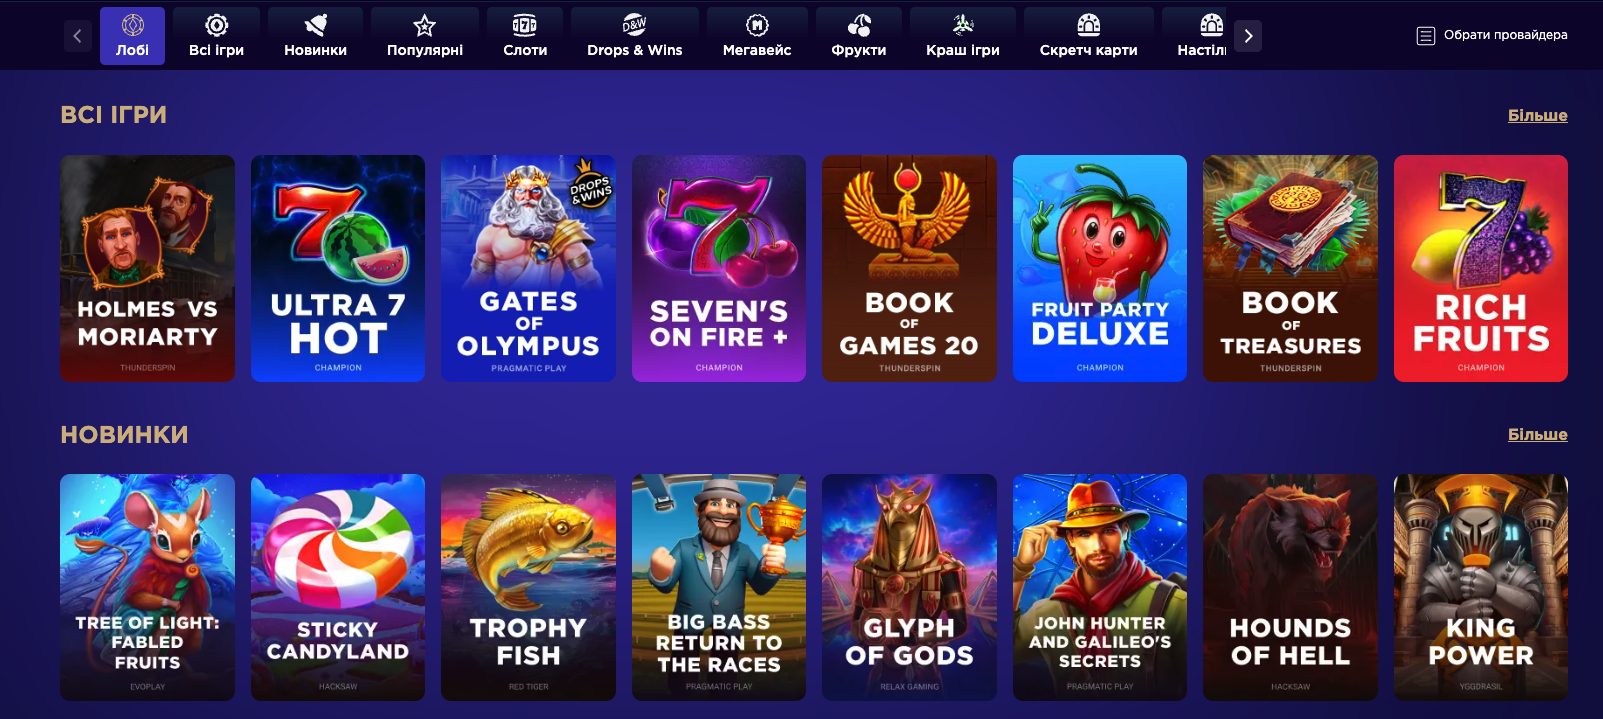The width and height of the screenshot is (1603, 719).
Task: Select the Популярні star category
Action: click(x=425, y=36)
